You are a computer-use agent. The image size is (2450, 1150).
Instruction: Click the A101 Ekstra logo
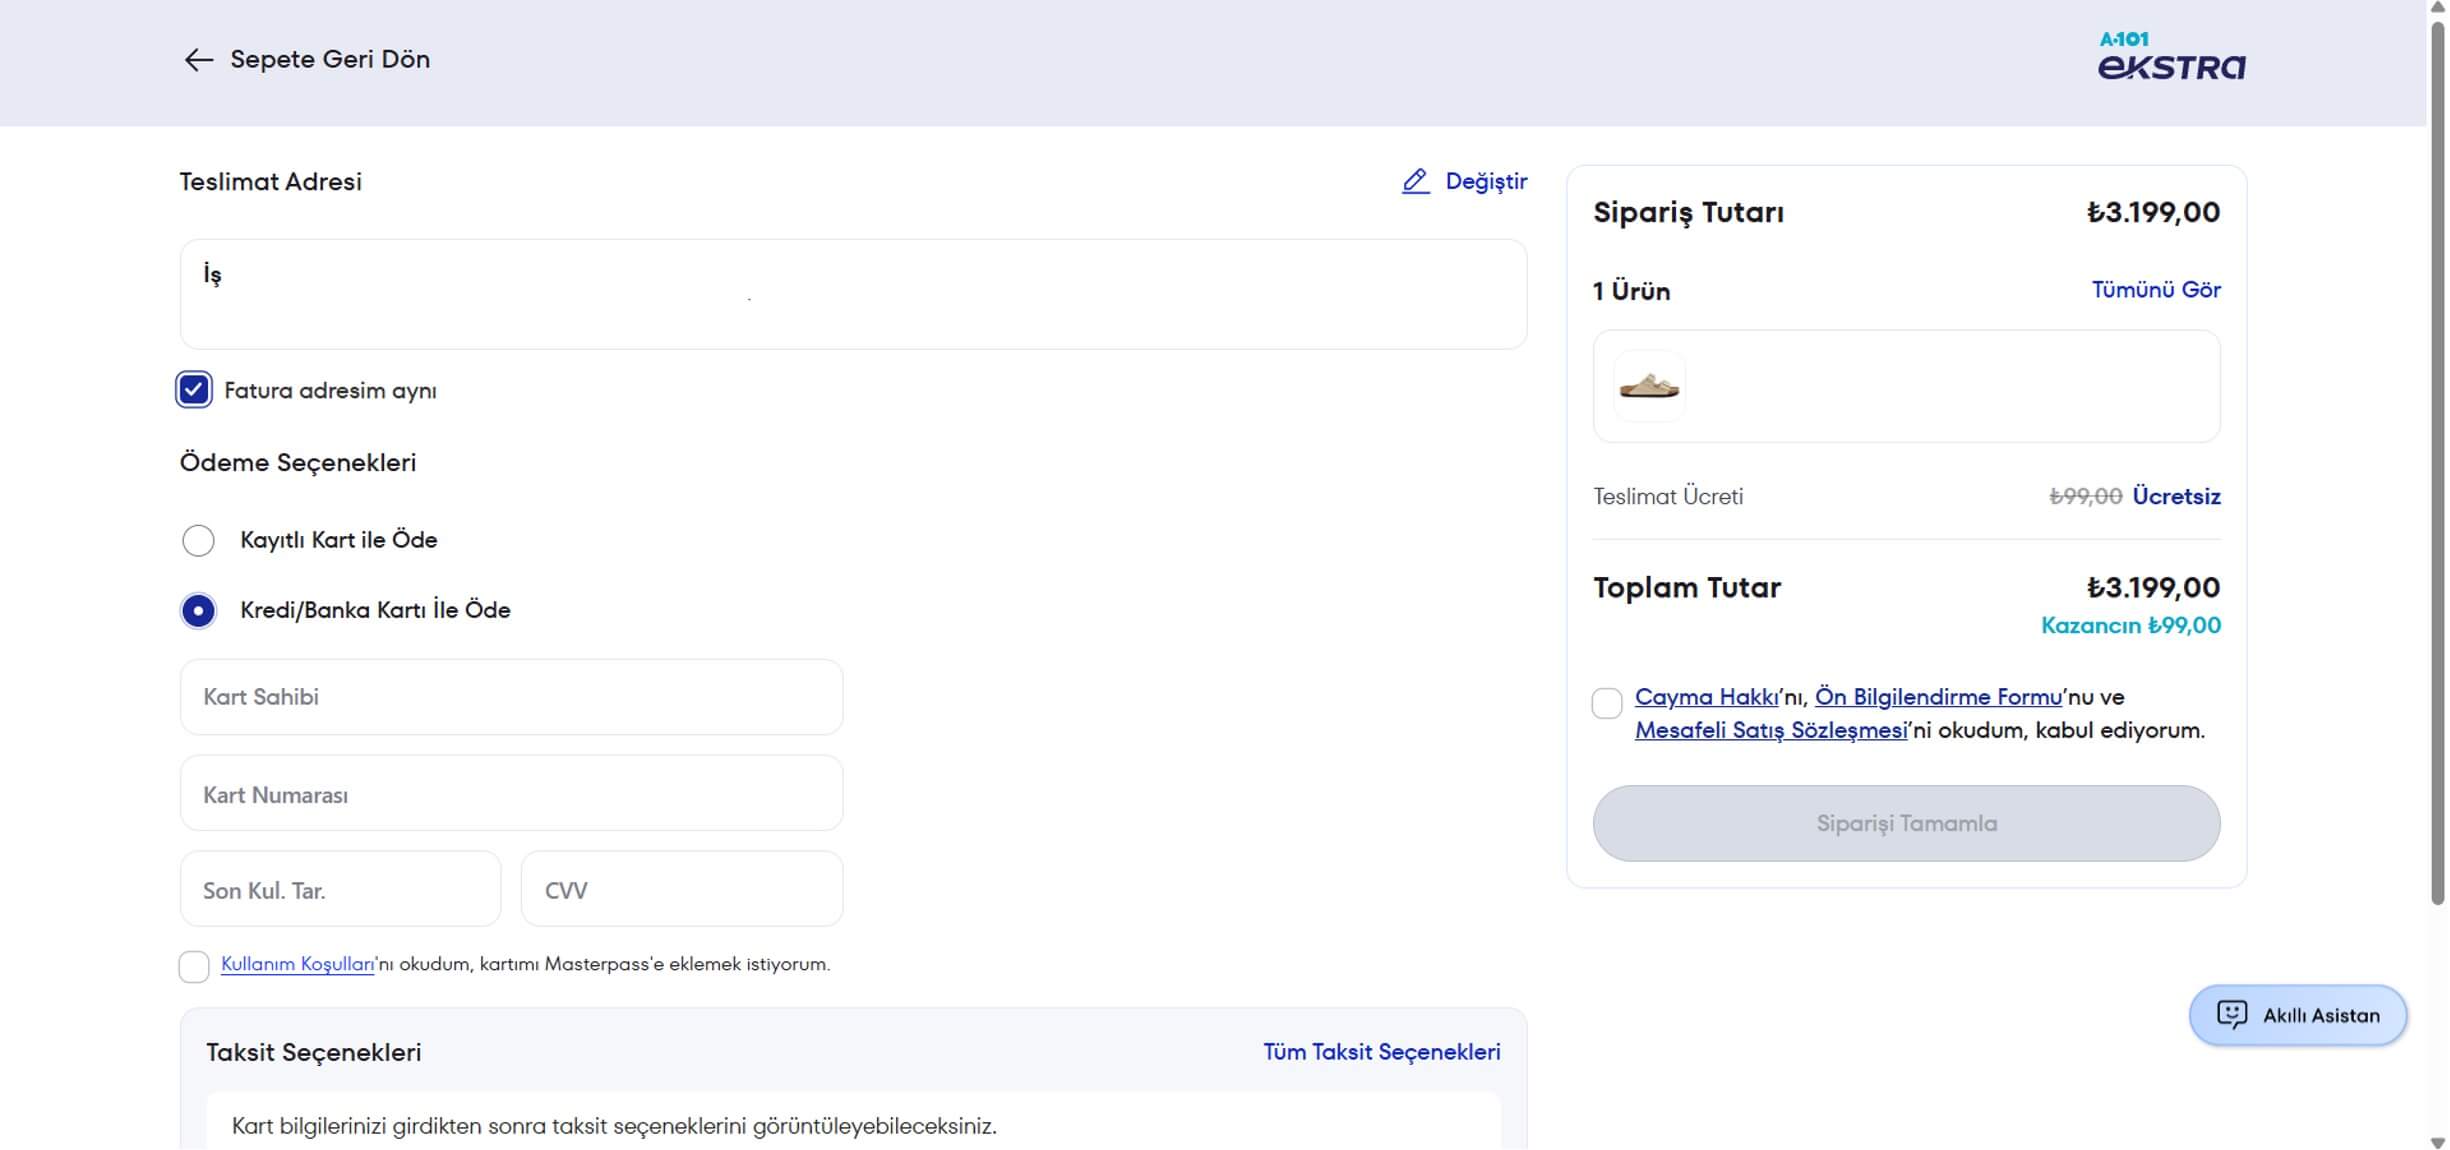(2171, 56)
